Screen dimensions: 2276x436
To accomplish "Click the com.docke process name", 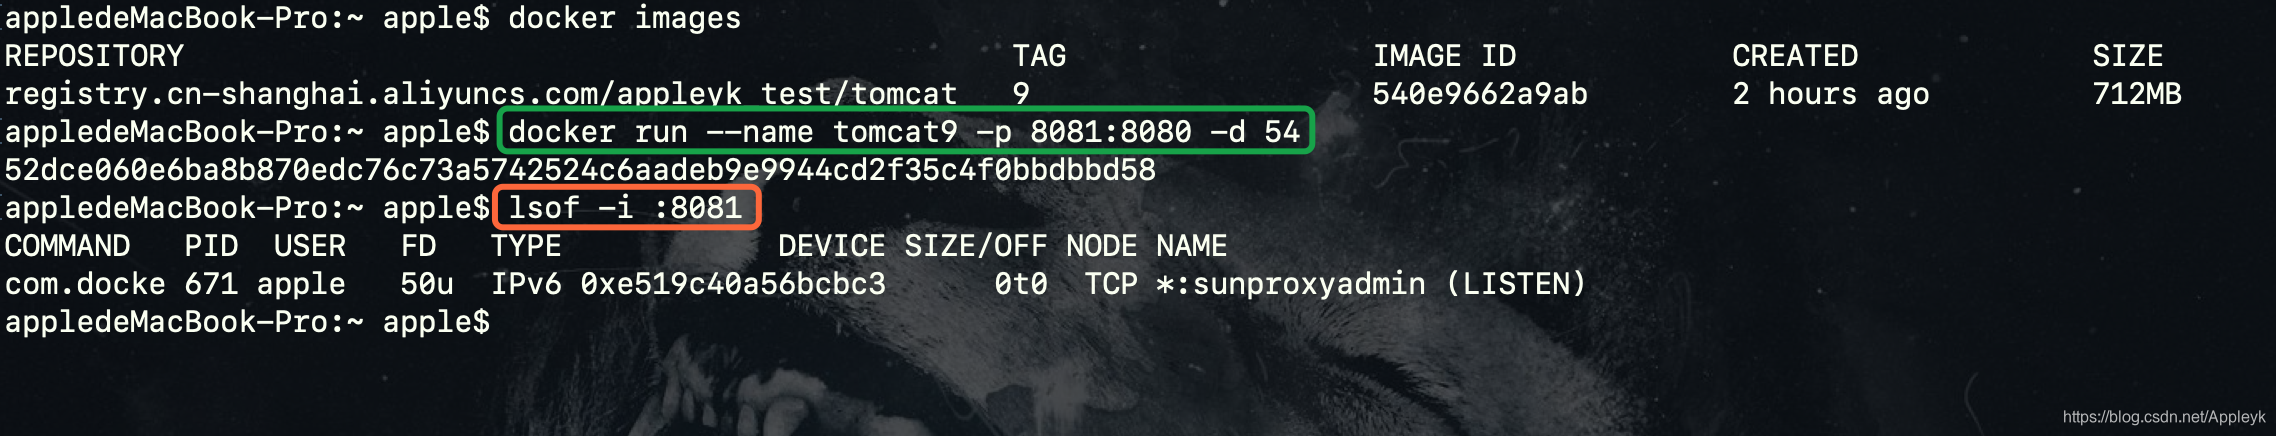I will (x=85, y=284).
